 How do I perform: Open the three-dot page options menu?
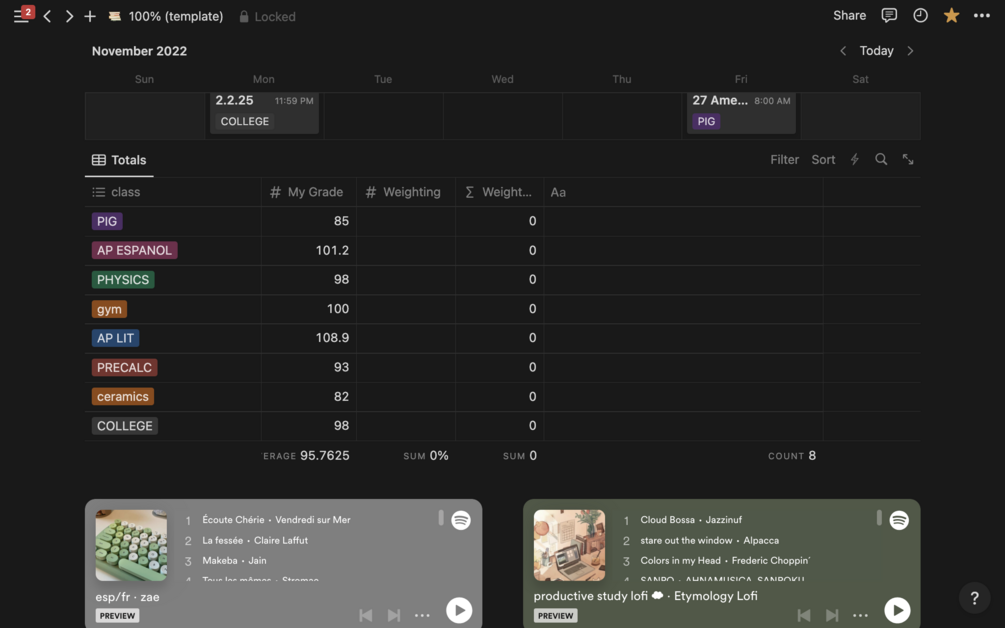point(982,15)
